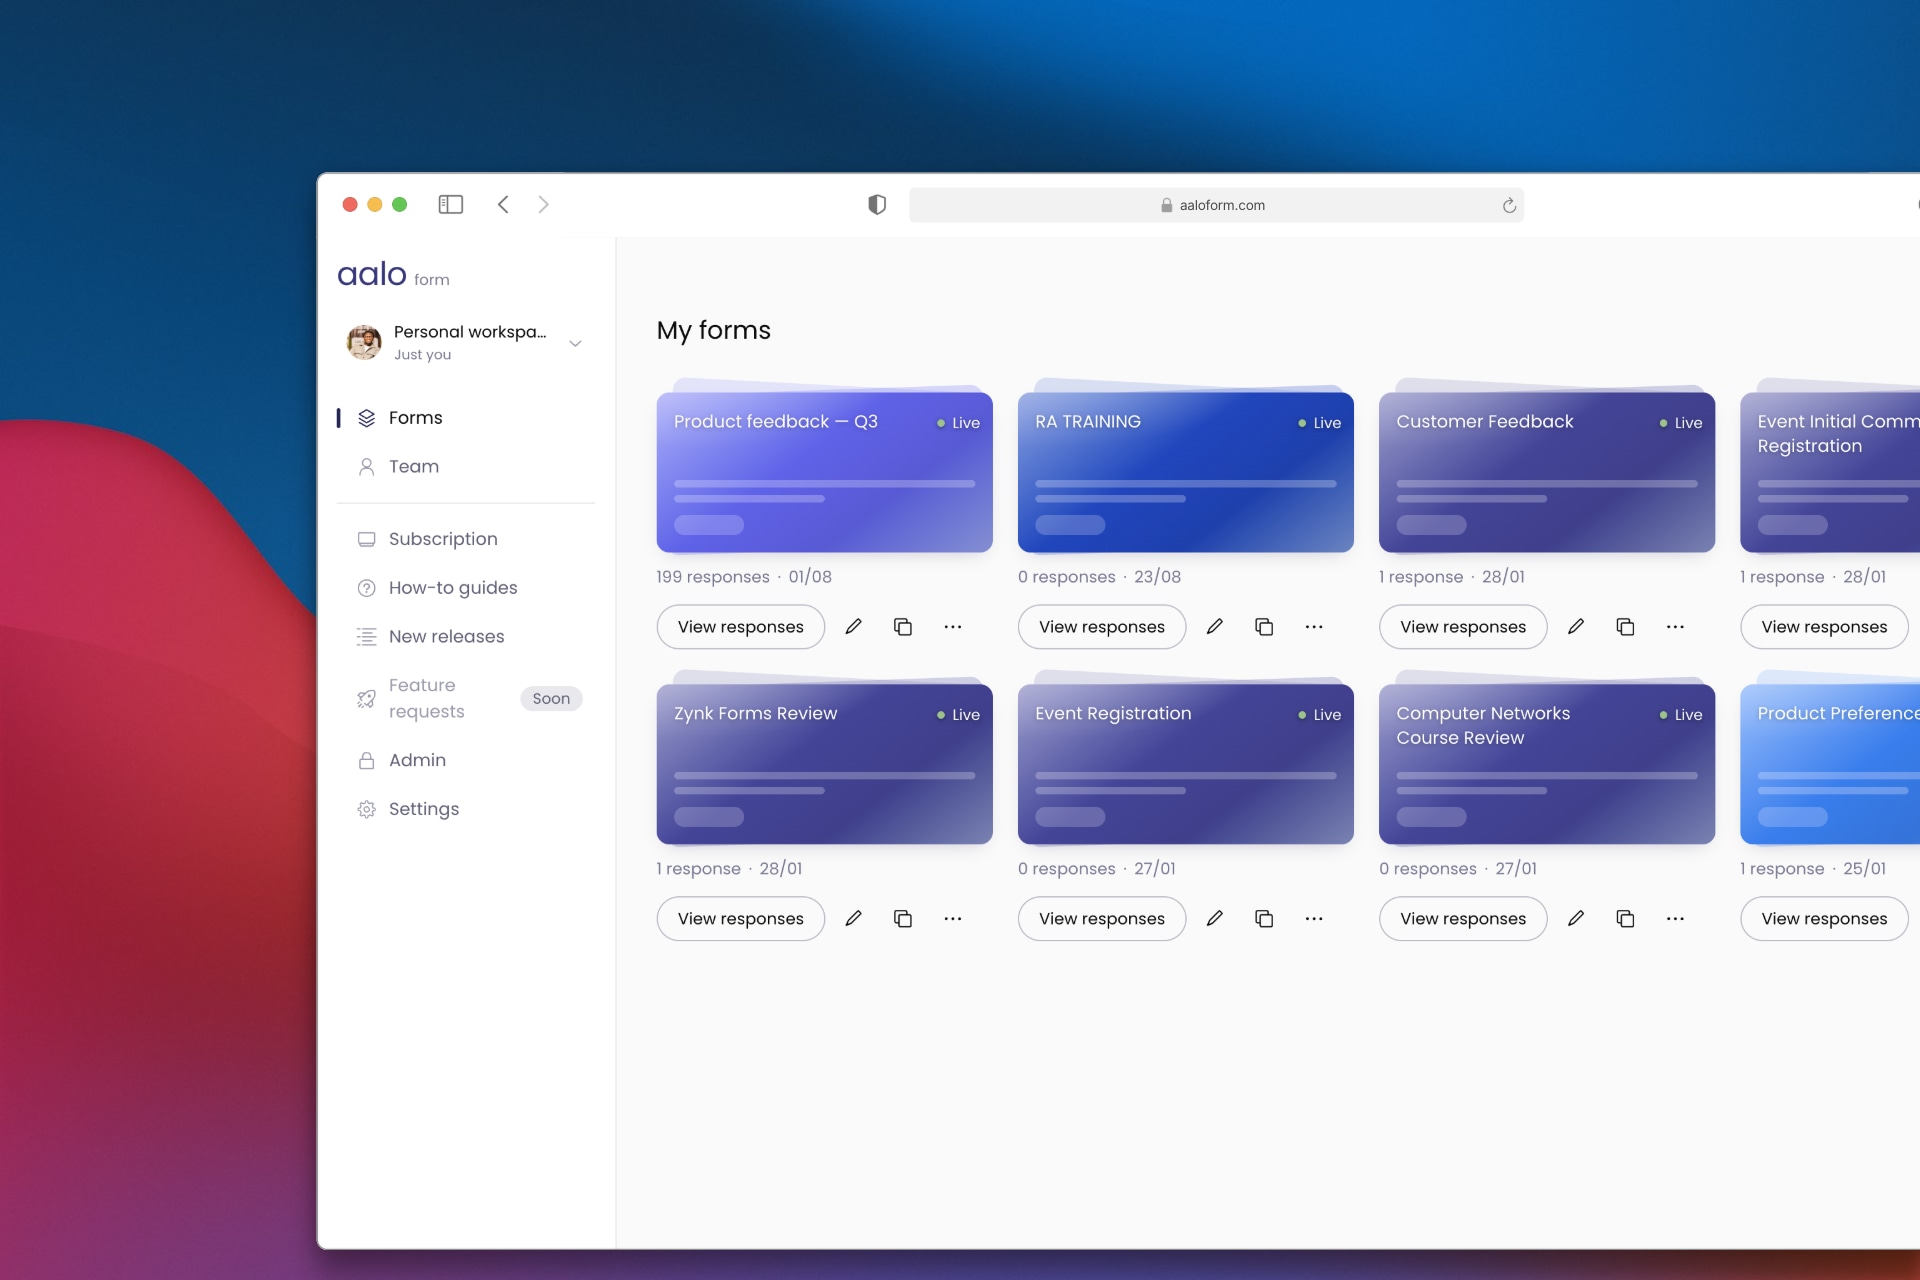1920x1280 pixels.
Task: Duplicate the RA TRAINING form
Action: click(x=1264, y=627)
